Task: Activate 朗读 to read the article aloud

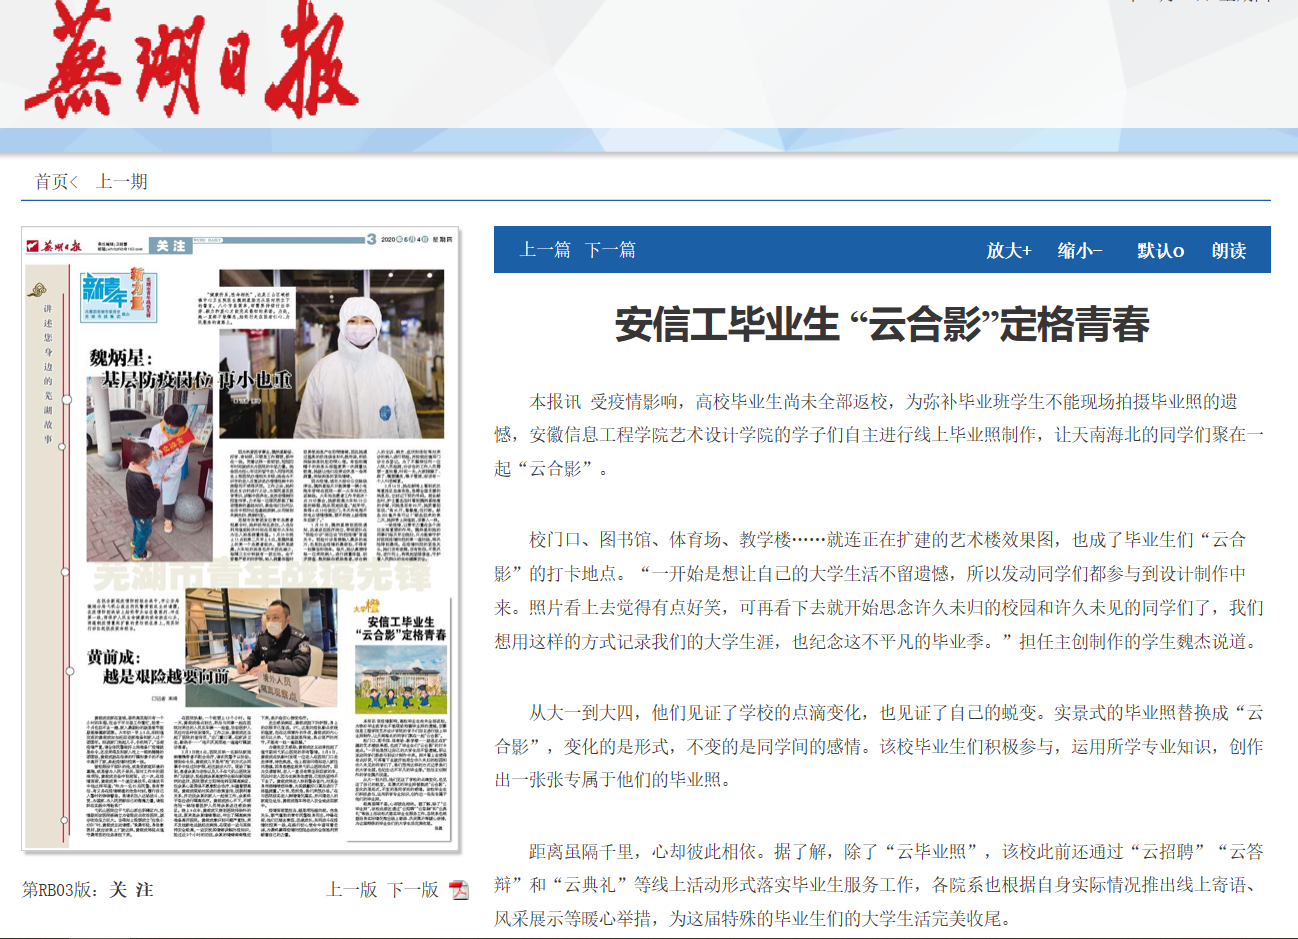Action: tap(1228, 249)
